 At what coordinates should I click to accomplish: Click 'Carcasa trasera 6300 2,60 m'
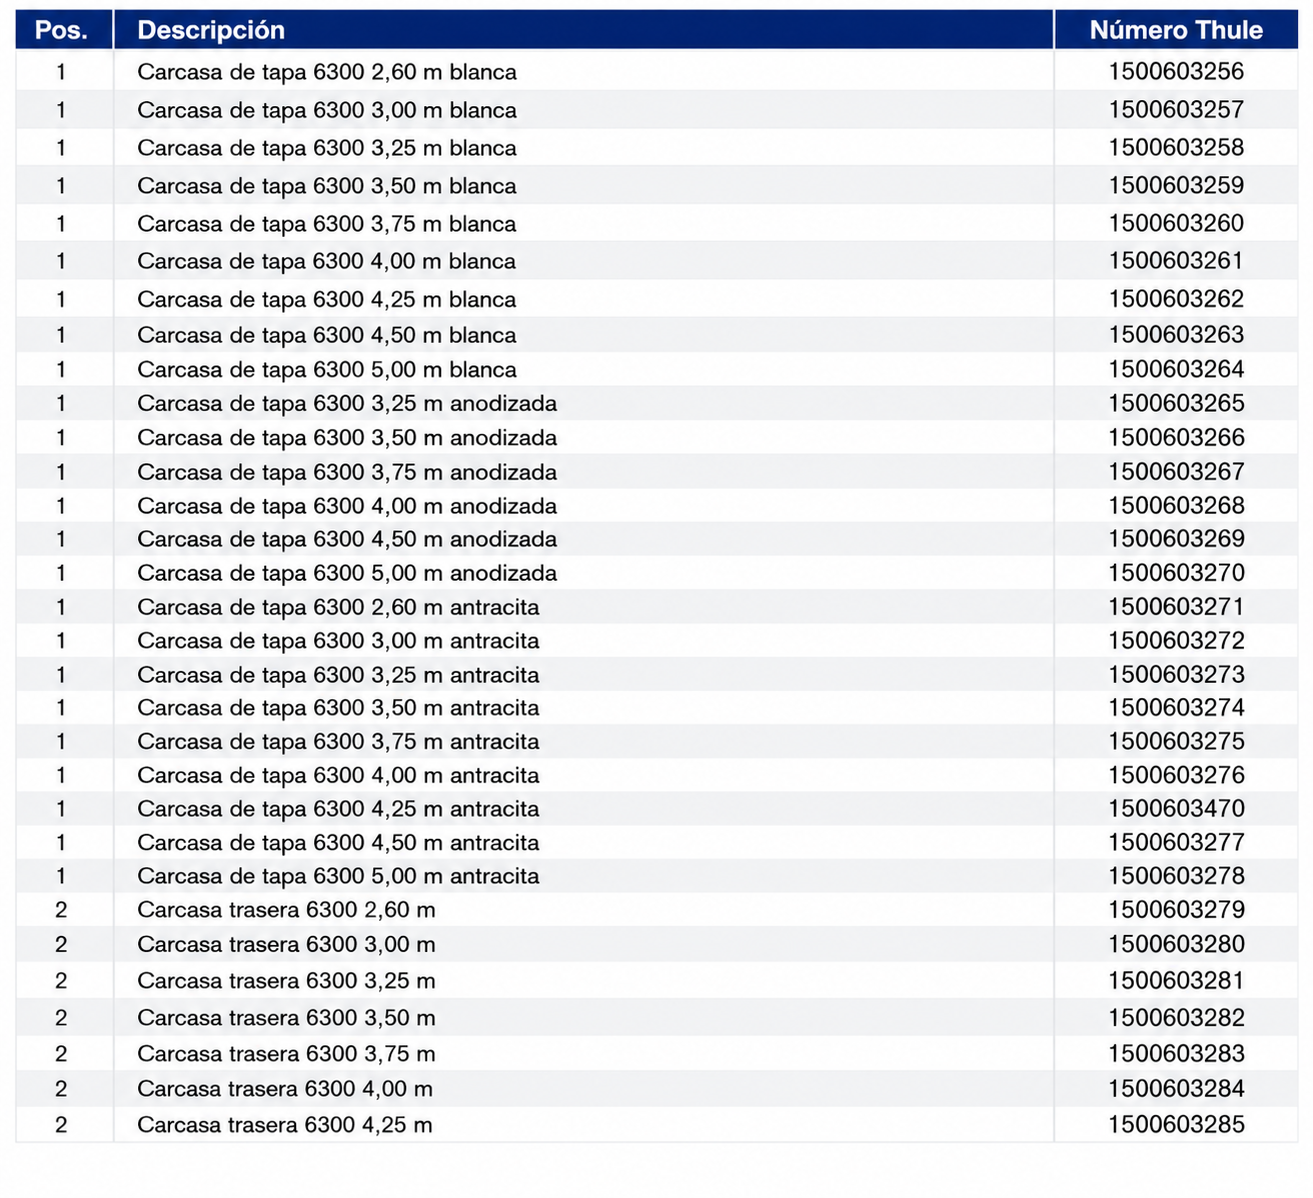tap(286, 911)
